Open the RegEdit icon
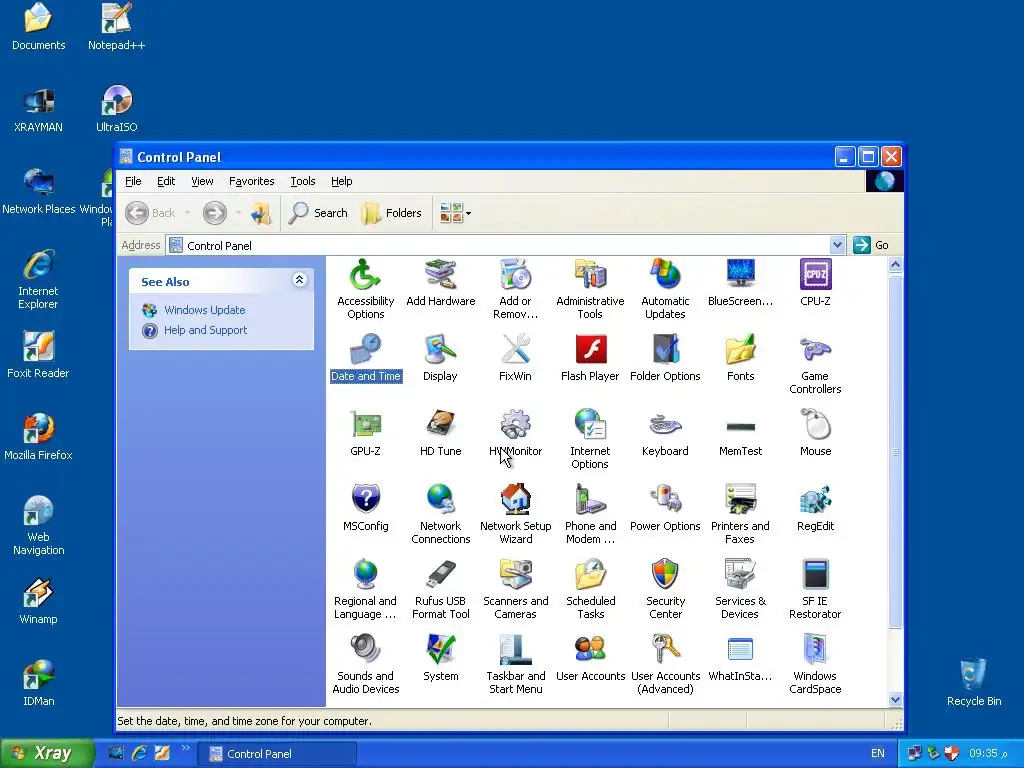The image size is (1024, 768). pyautogui.click(x=815, y=507)
